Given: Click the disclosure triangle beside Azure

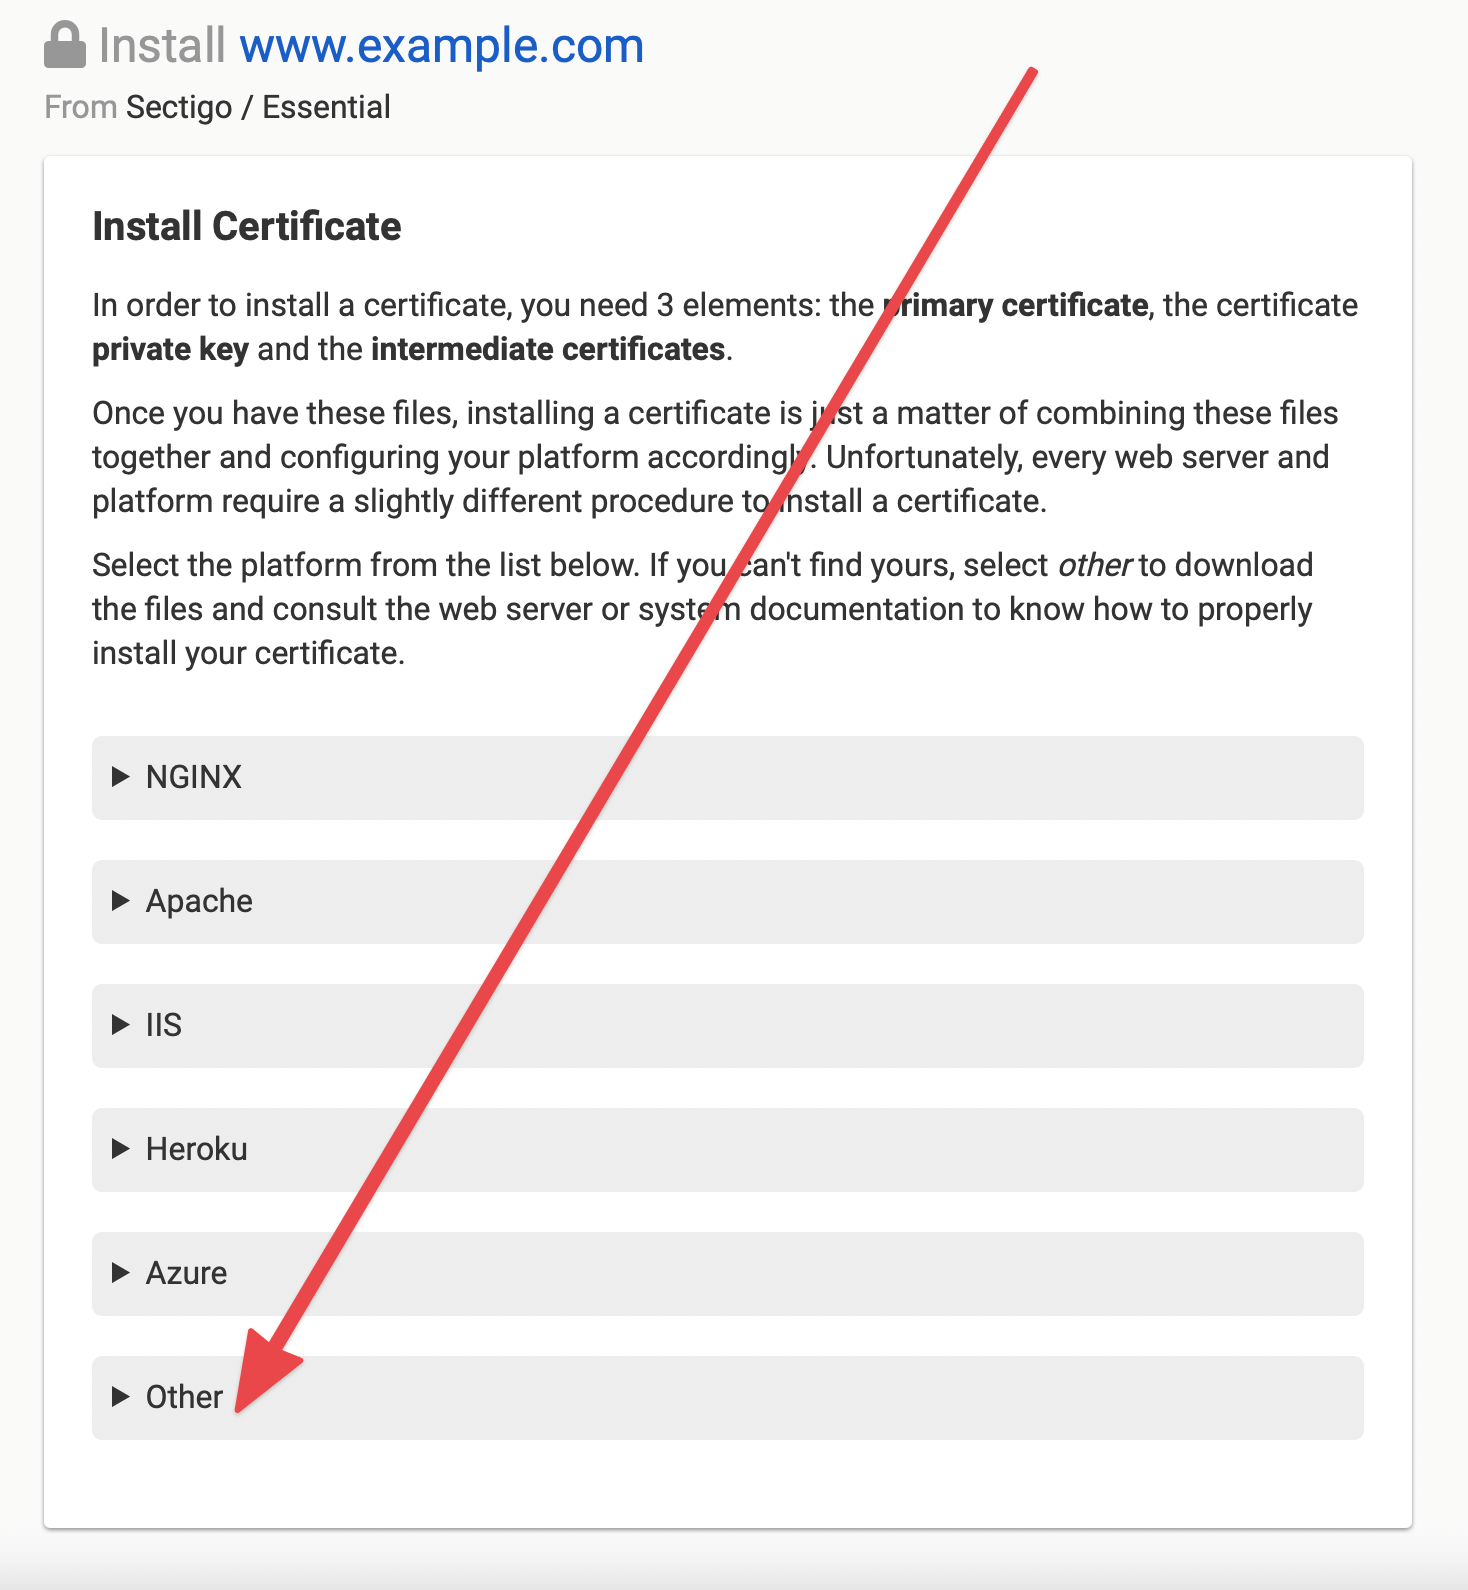Looking at the screenshot, I should click(x=121, y=1273).
